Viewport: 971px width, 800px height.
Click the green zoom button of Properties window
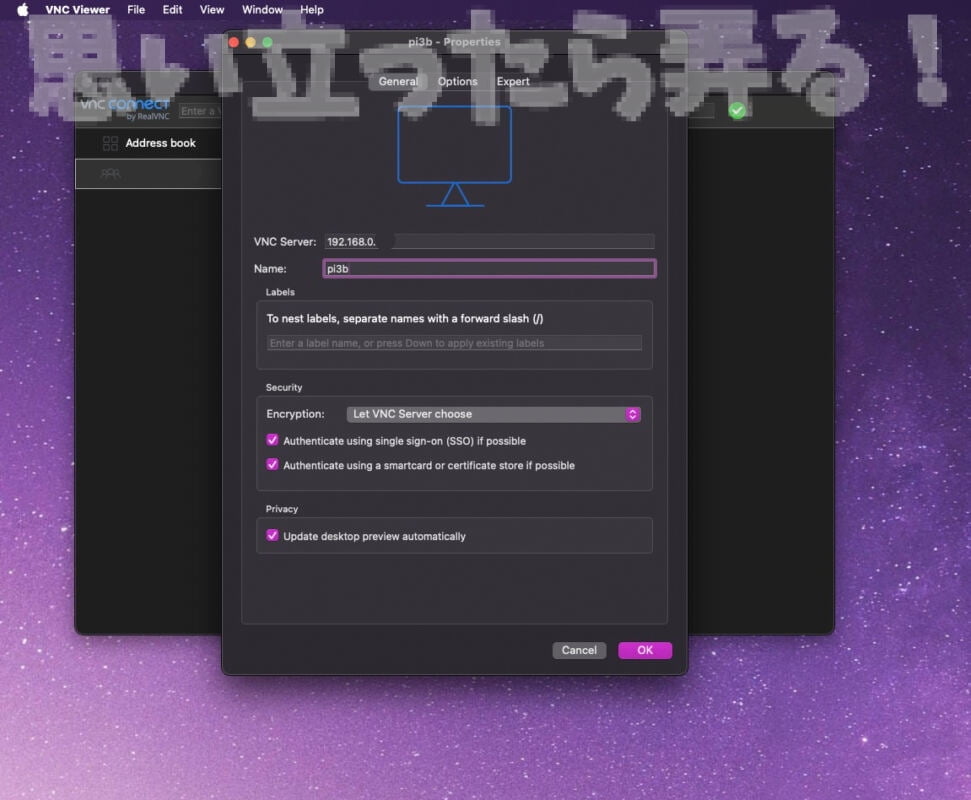[x=267, y=42]
